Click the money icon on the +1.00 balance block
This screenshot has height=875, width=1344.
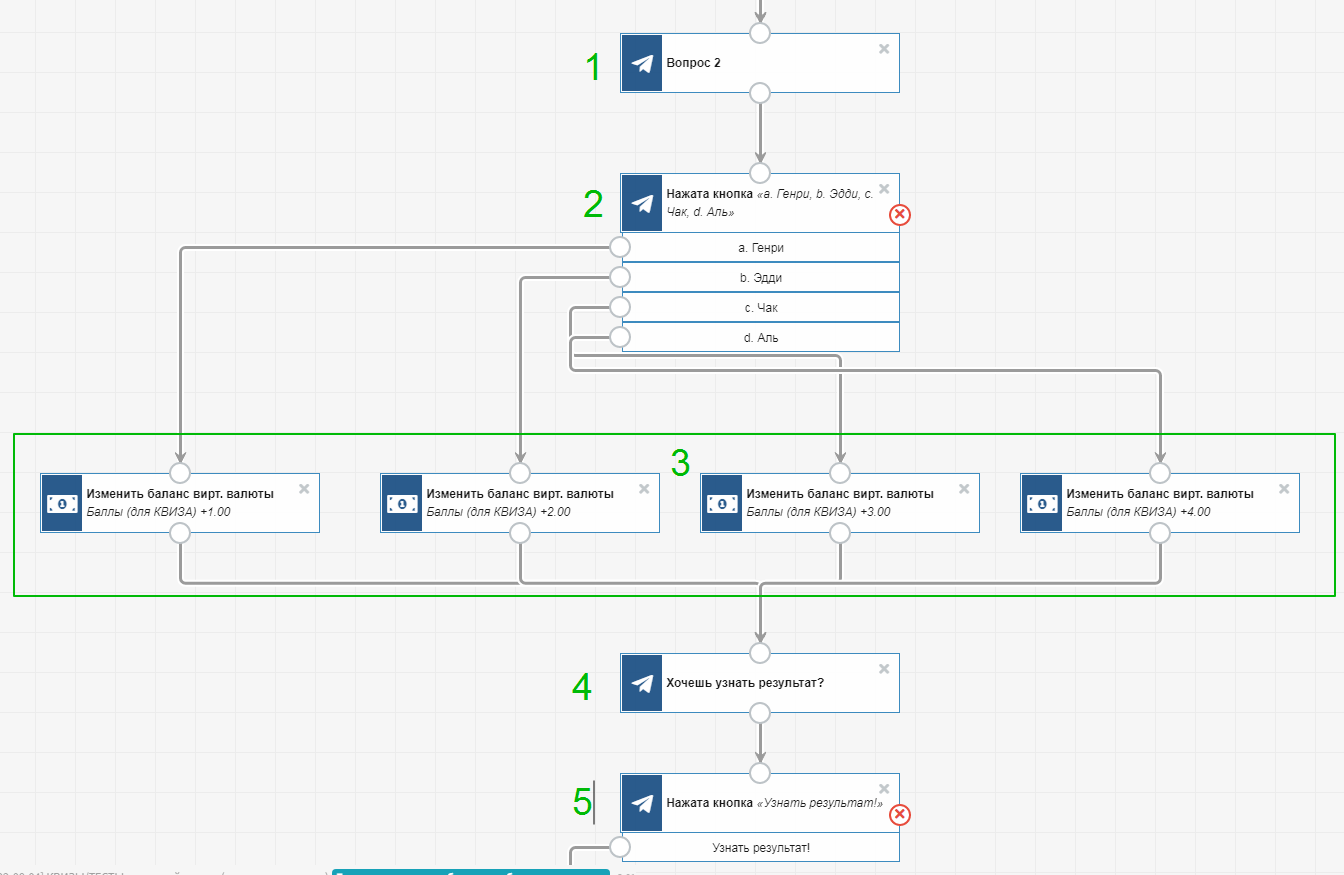[62, 503]
